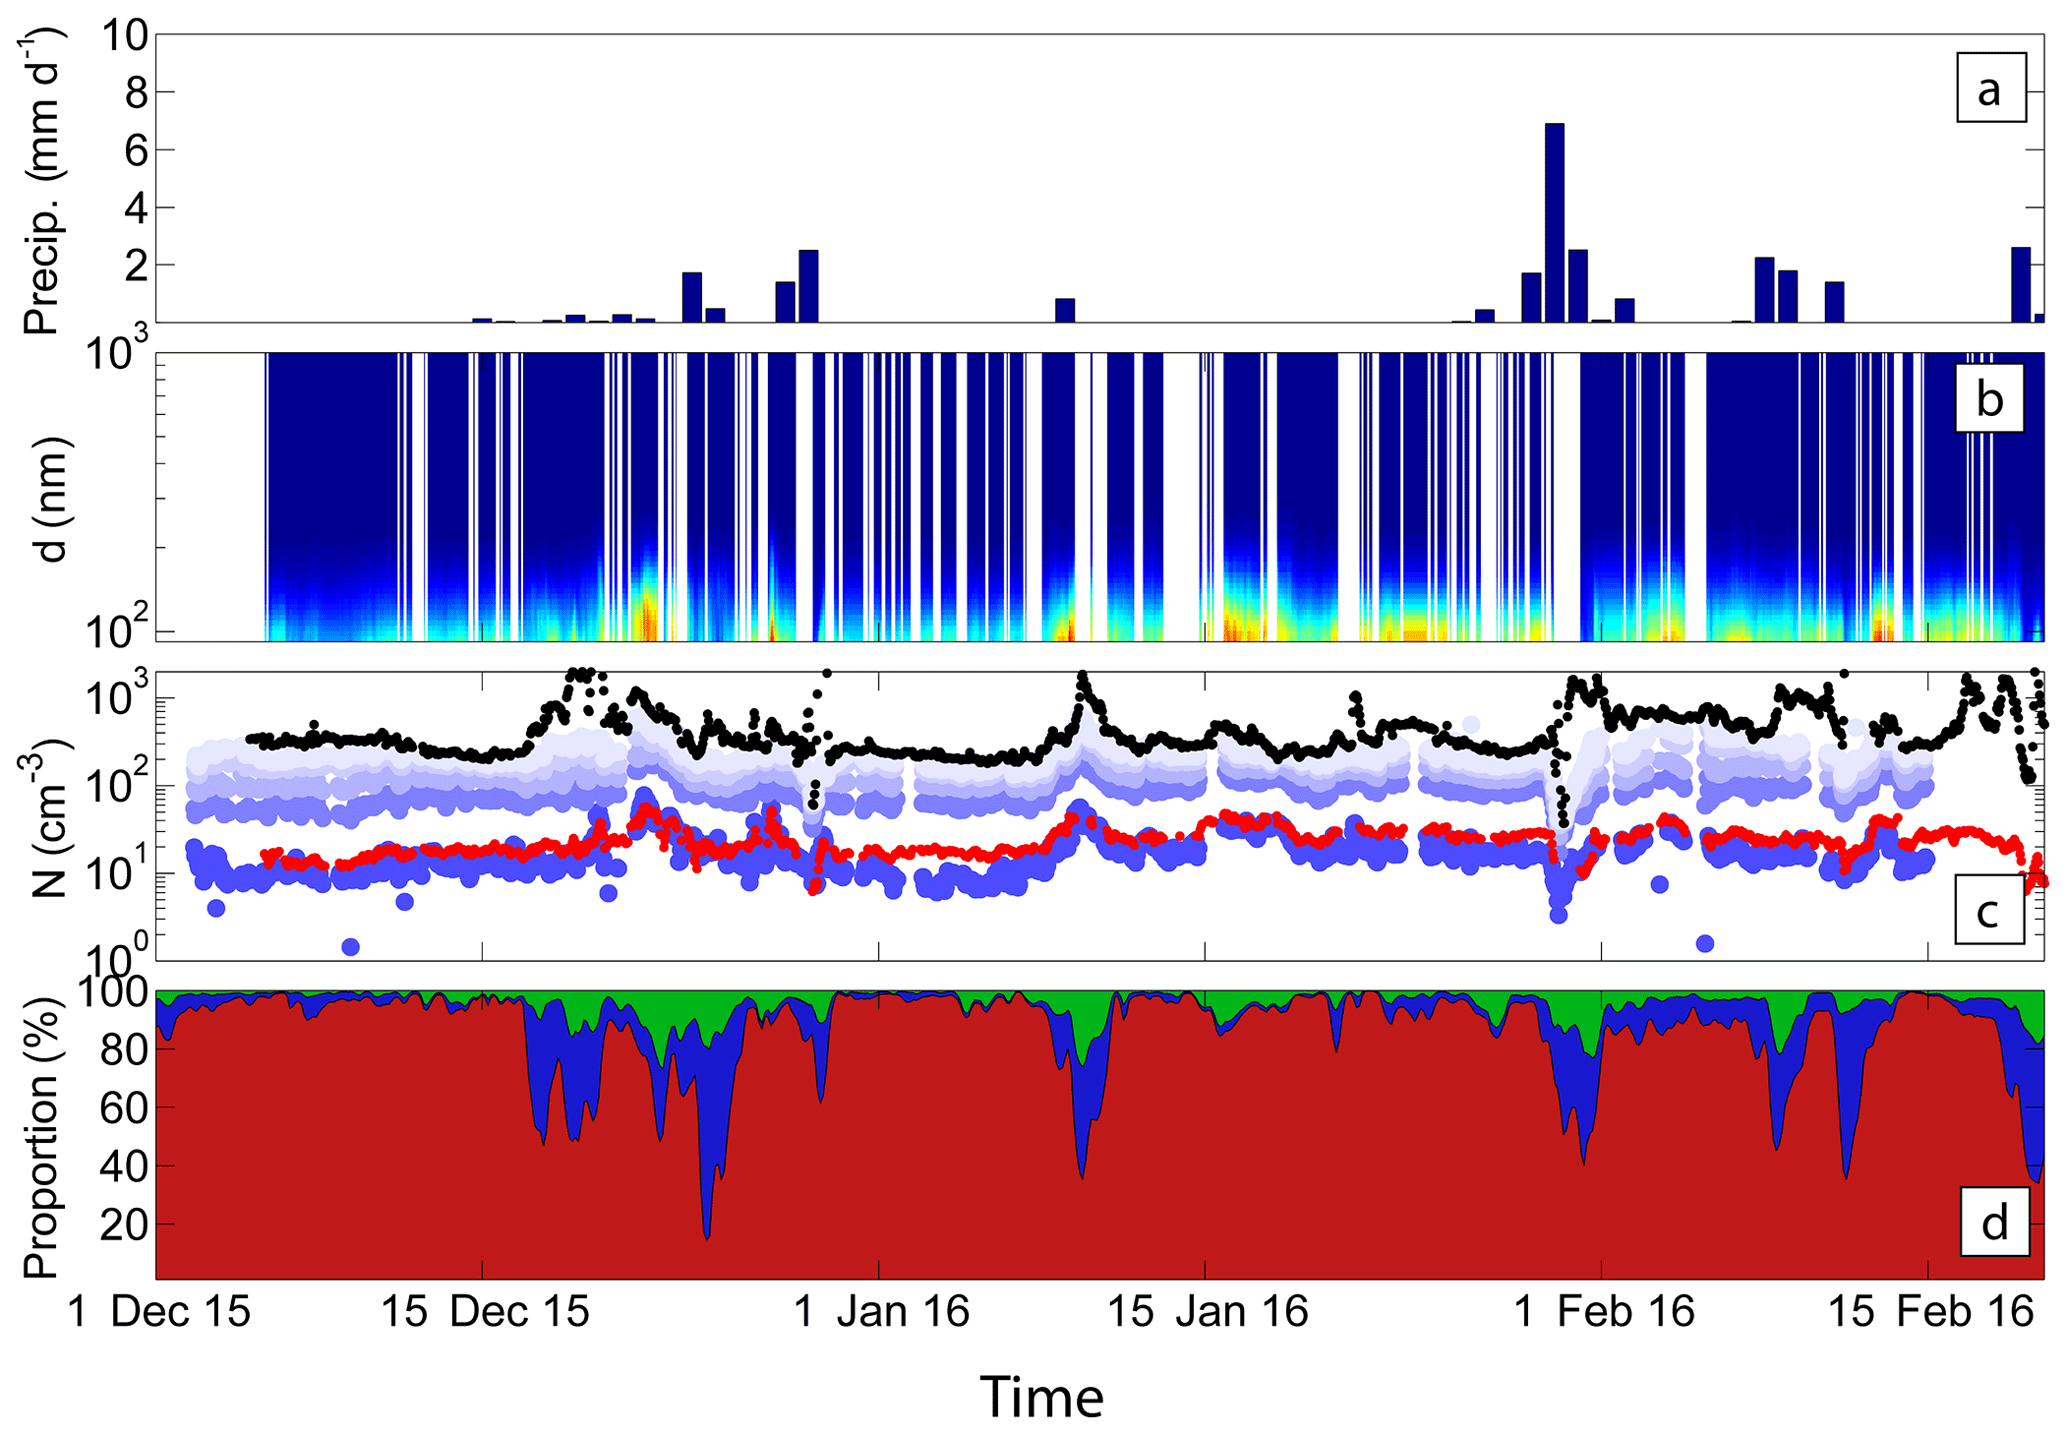Click the '1 Feb 16' axis label
The image size is (2067, 1435).
[x=1604, y=1311]
